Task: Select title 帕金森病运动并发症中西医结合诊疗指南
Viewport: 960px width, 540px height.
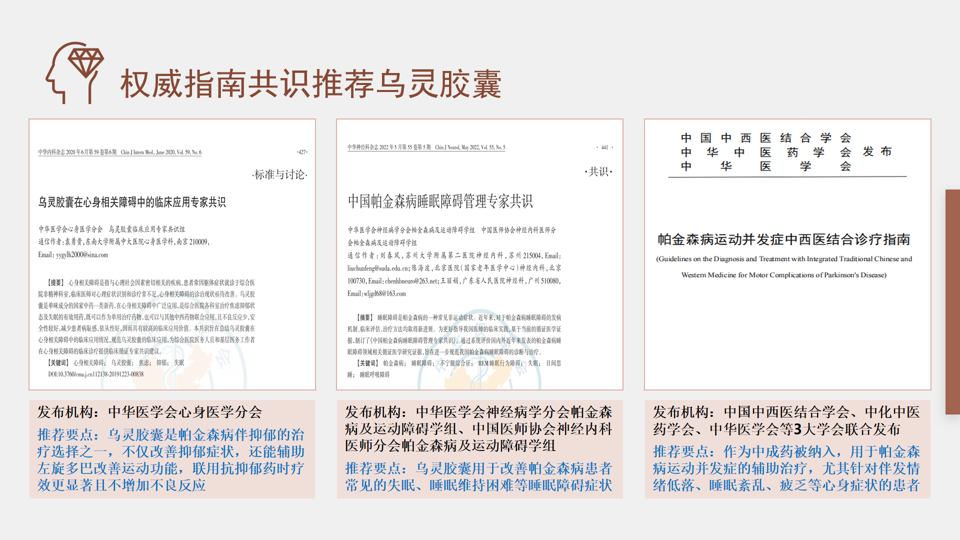Action: 784,239
